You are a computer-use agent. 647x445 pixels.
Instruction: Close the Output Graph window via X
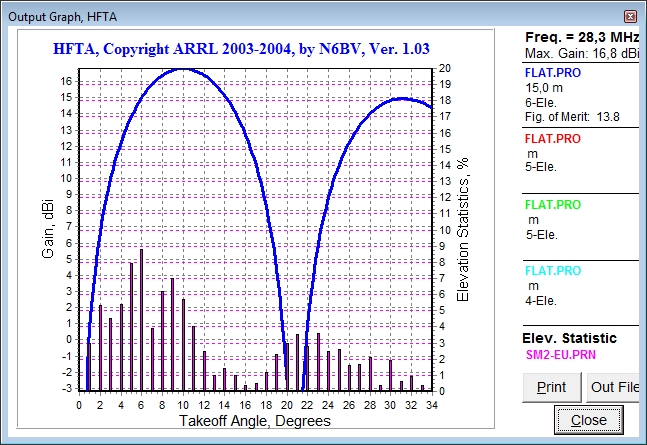[x=630, y=17]
